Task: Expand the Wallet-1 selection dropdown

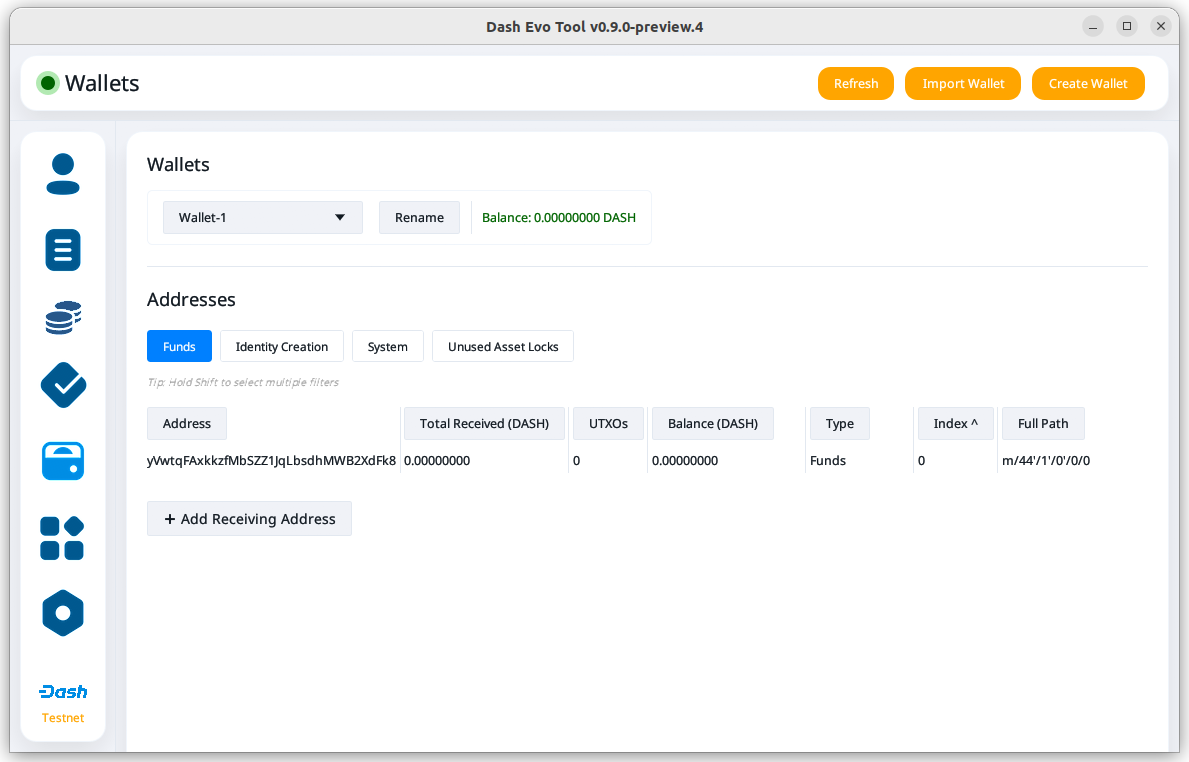Action: (262, 217)
